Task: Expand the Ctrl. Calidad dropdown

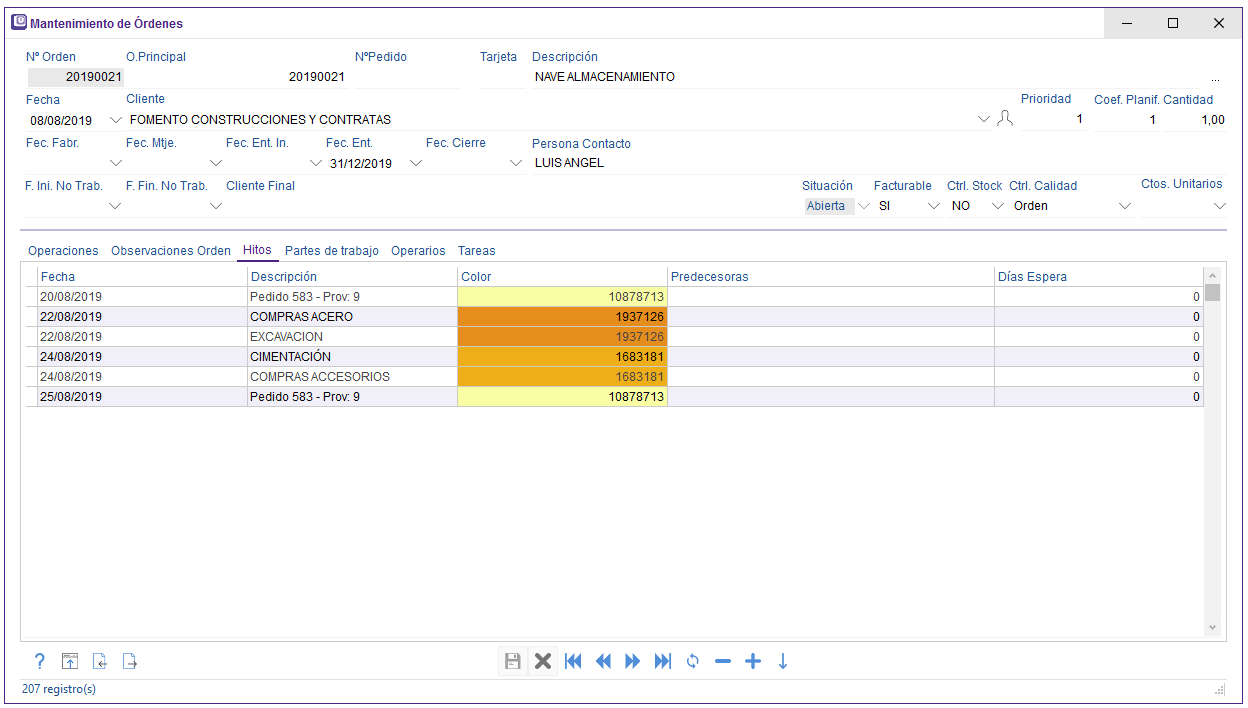Action: [x=1125, y=206]
